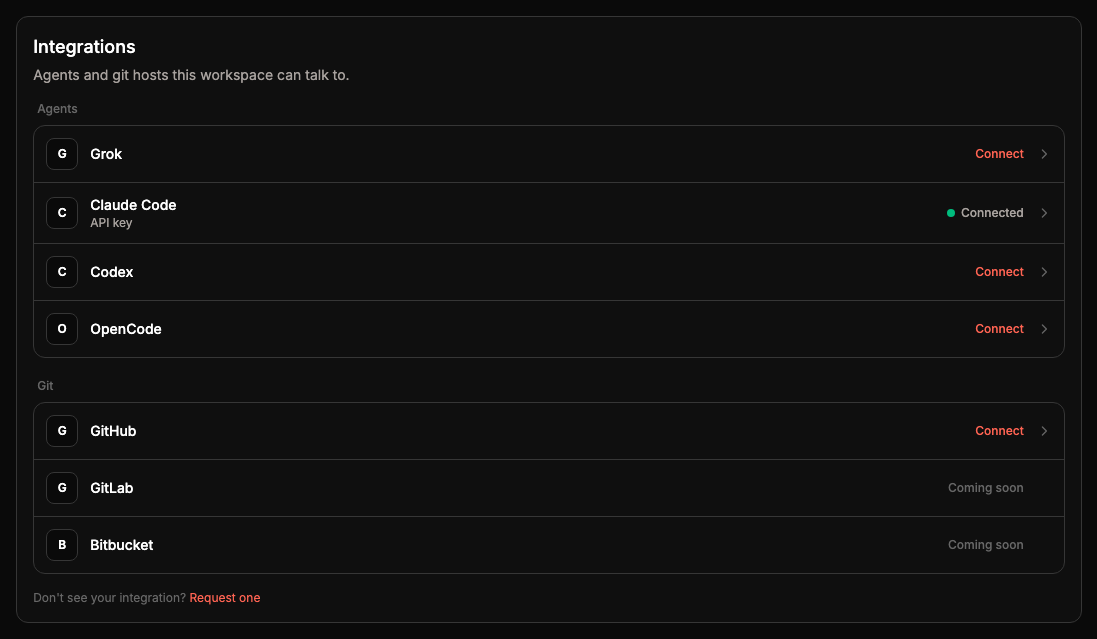Click the Bitbucket B icon
This screenshot has height=639, width=1097.
coord(62,545)
